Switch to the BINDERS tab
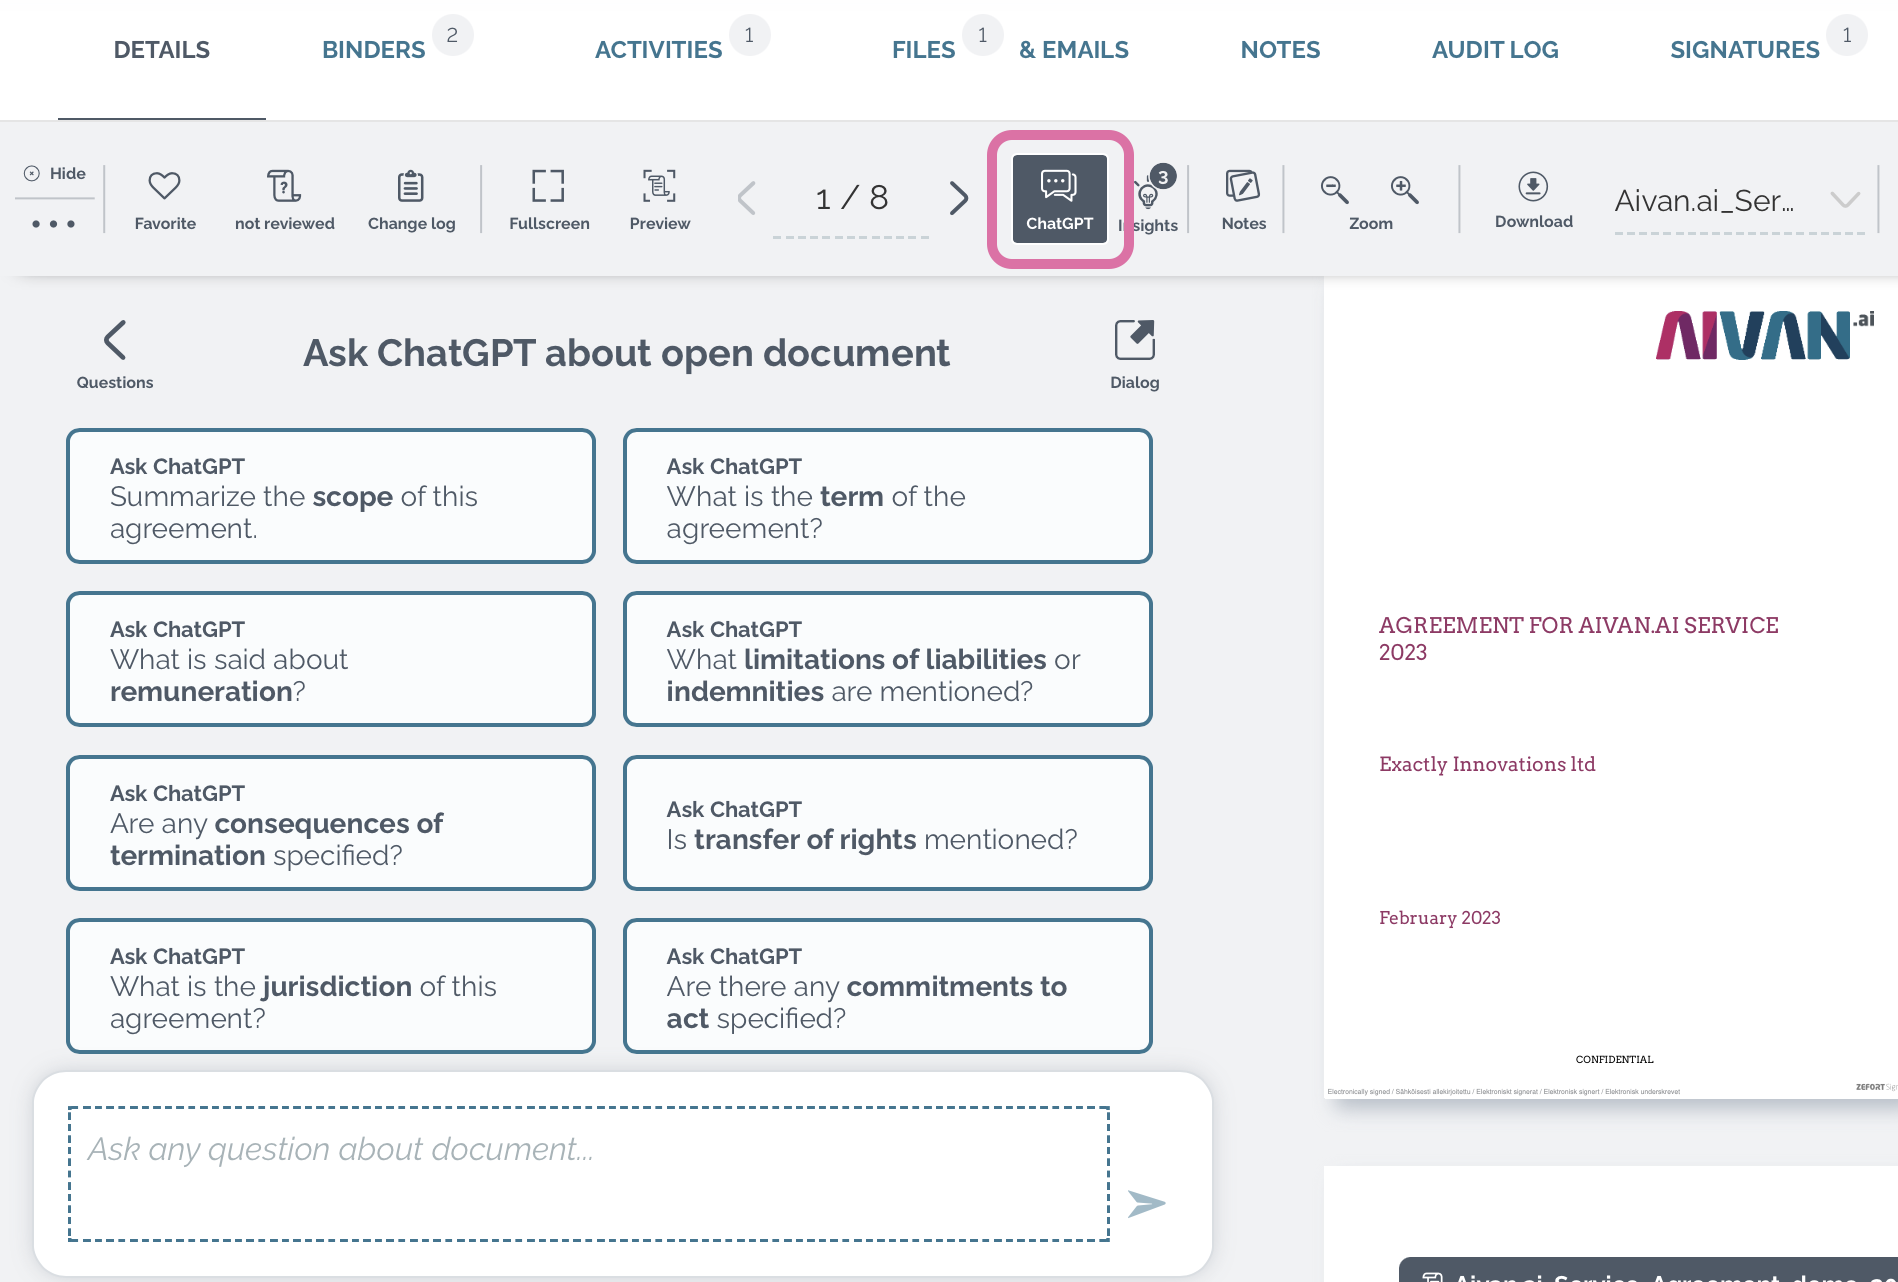Screen dimensions: 1898x1282 tap(374, 50)
